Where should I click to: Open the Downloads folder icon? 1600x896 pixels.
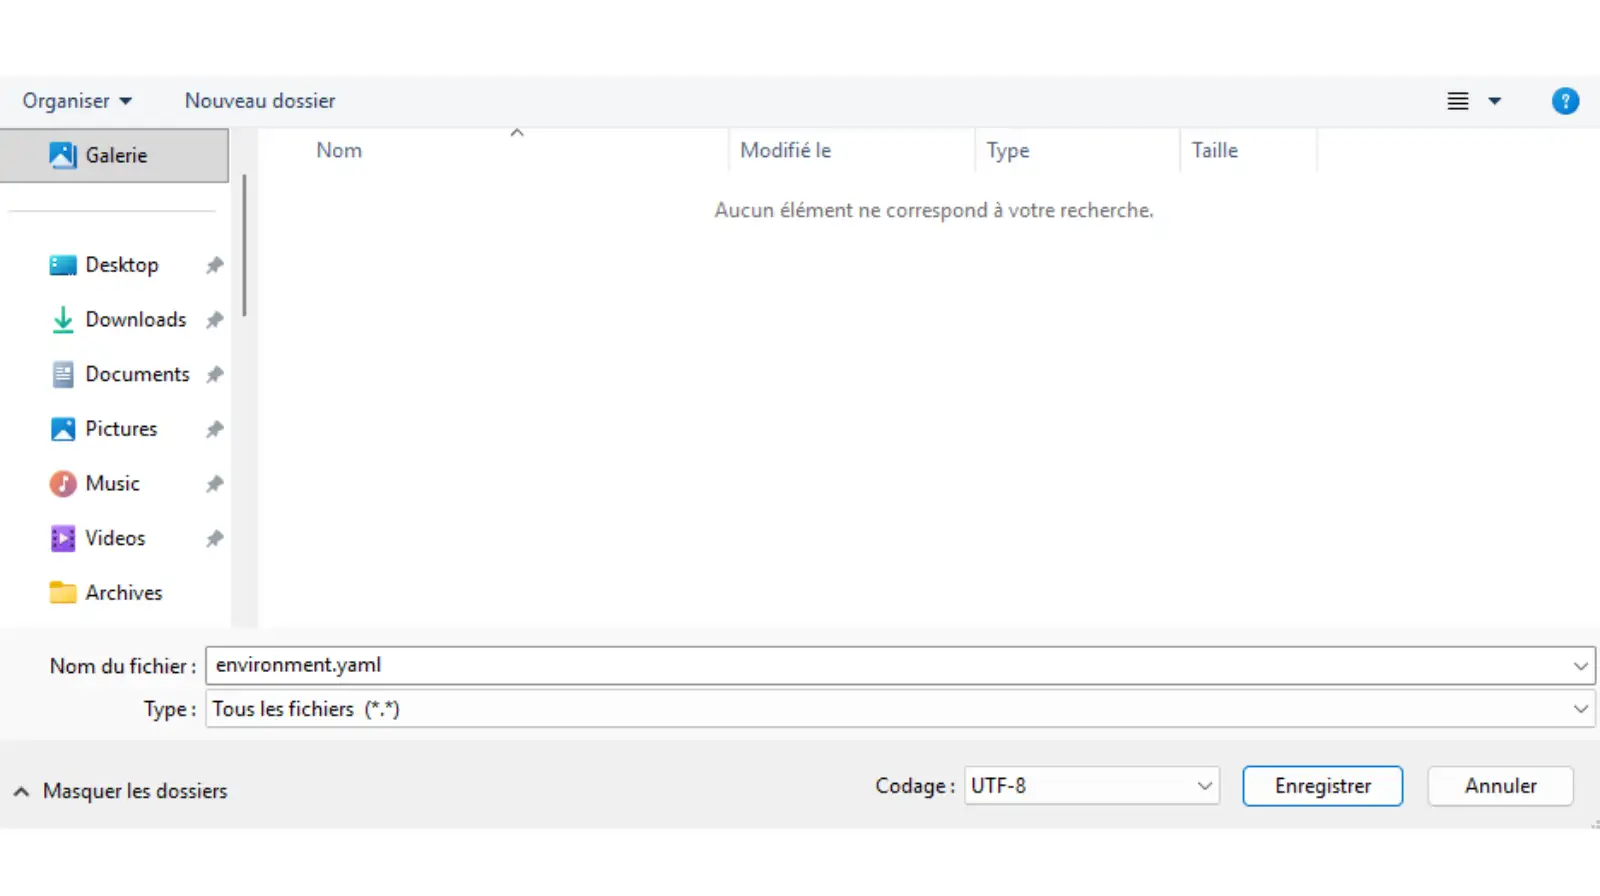click(62, 320)
